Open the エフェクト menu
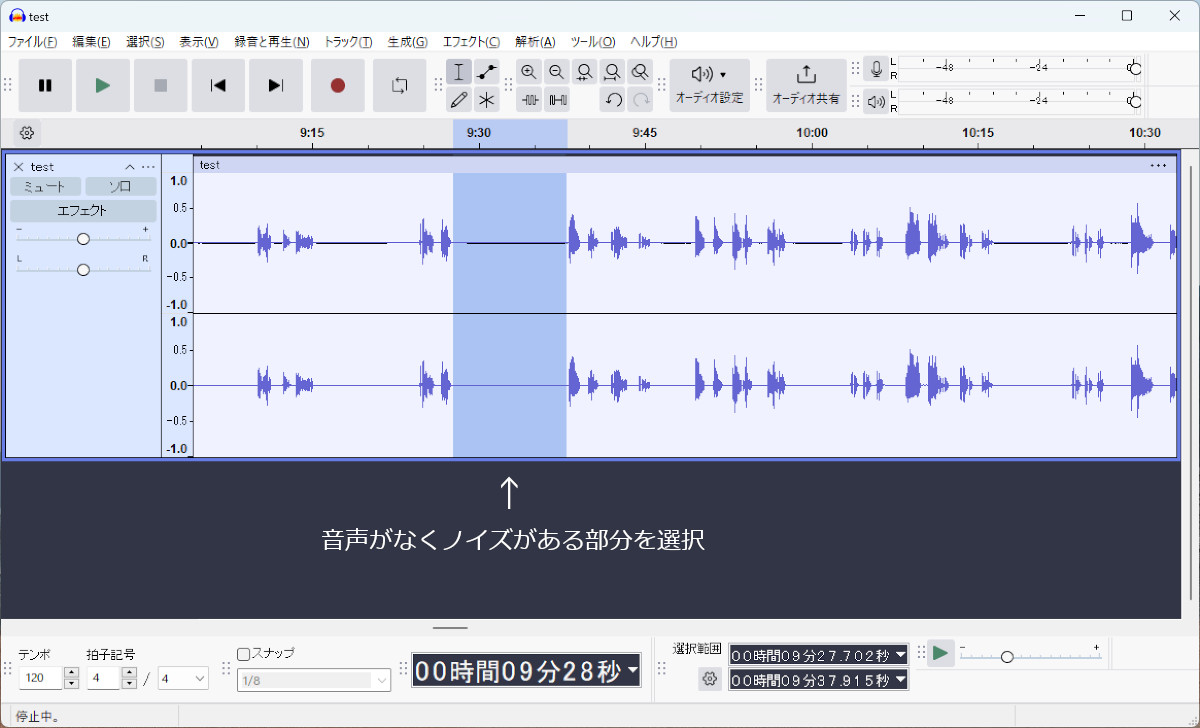This screenshot has height=728, width=1200. [x=469, y=41]
